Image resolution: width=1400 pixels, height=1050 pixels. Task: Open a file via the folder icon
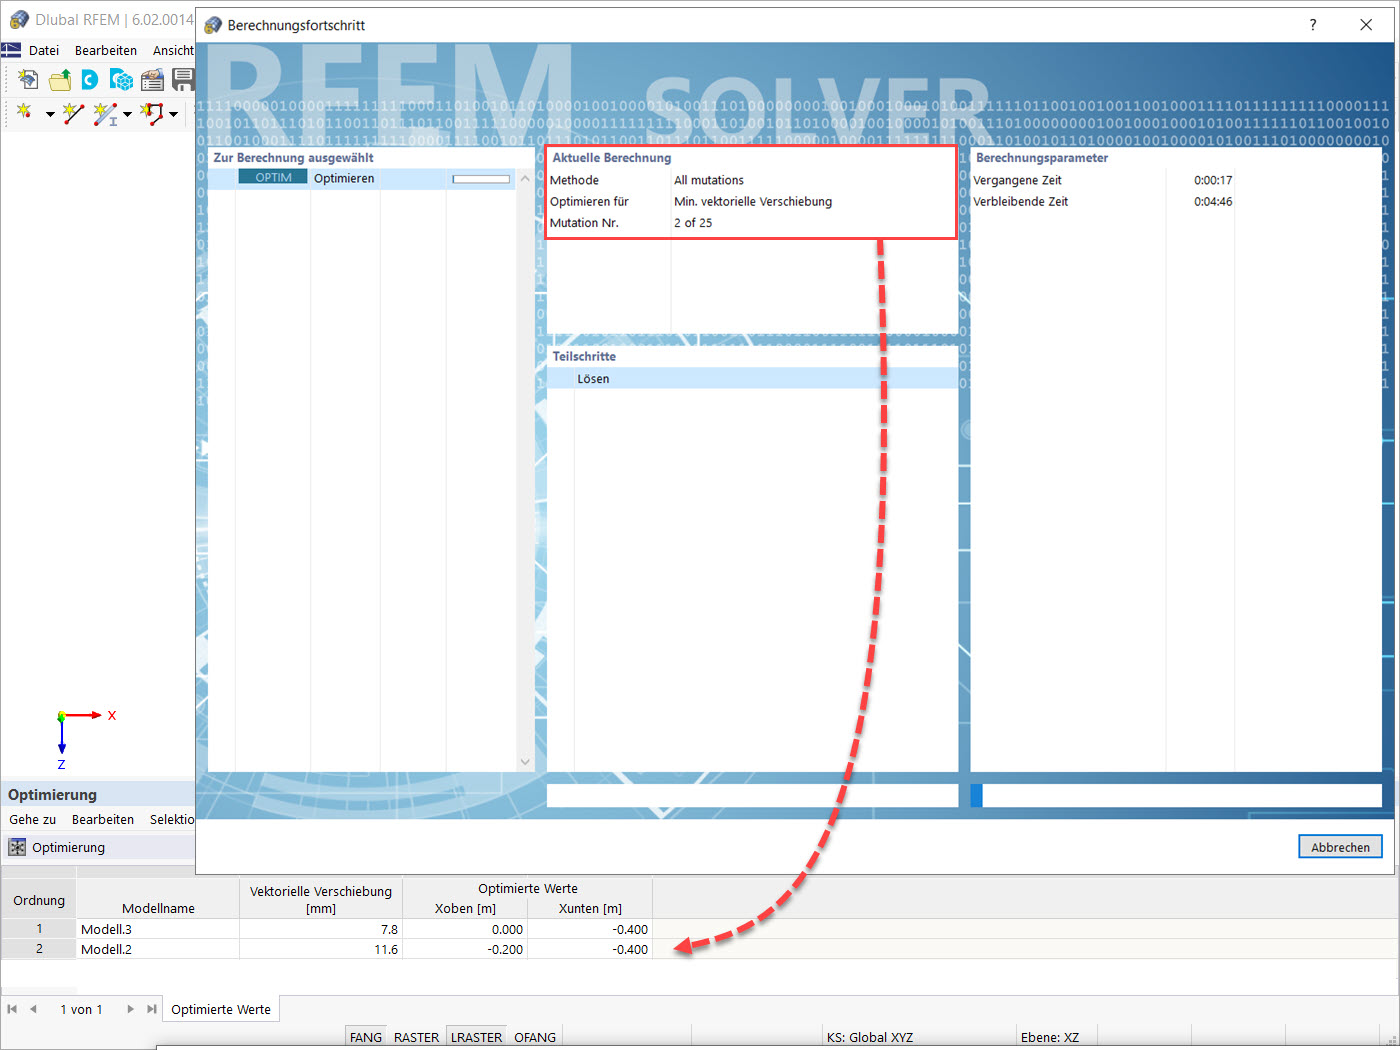click(60, 80)
